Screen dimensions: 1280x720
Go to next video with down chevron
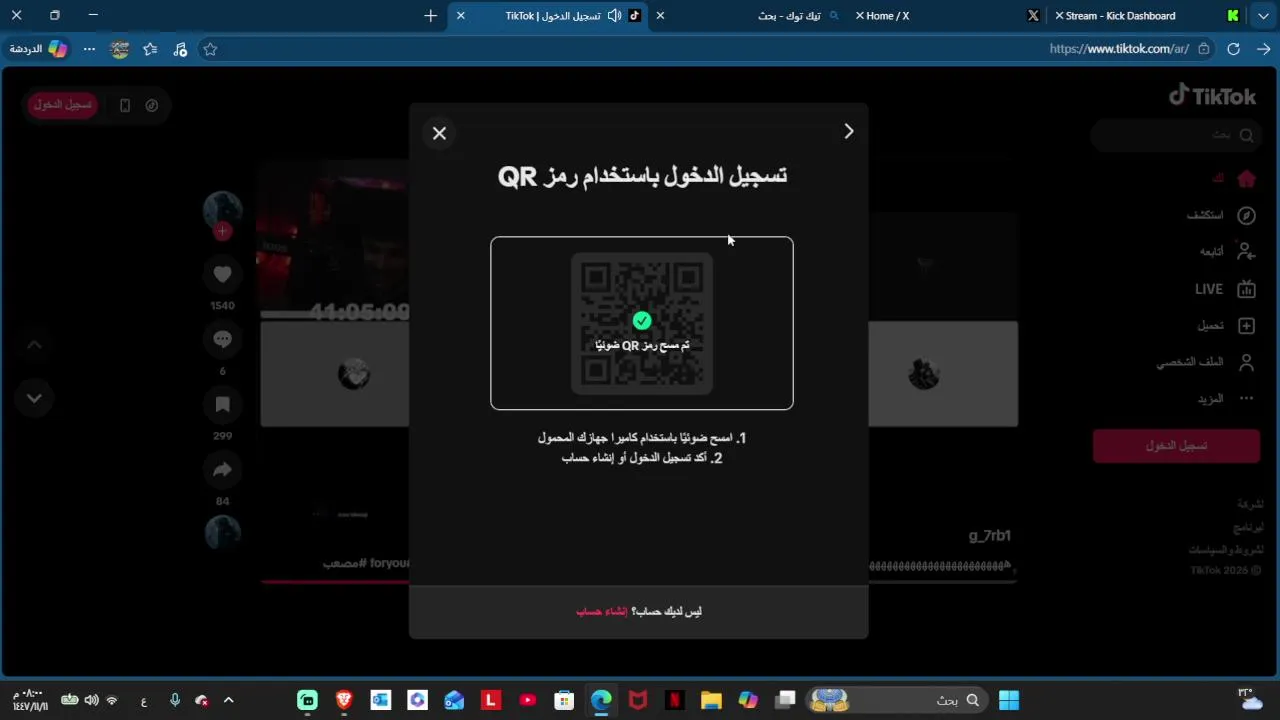[34, 398]
